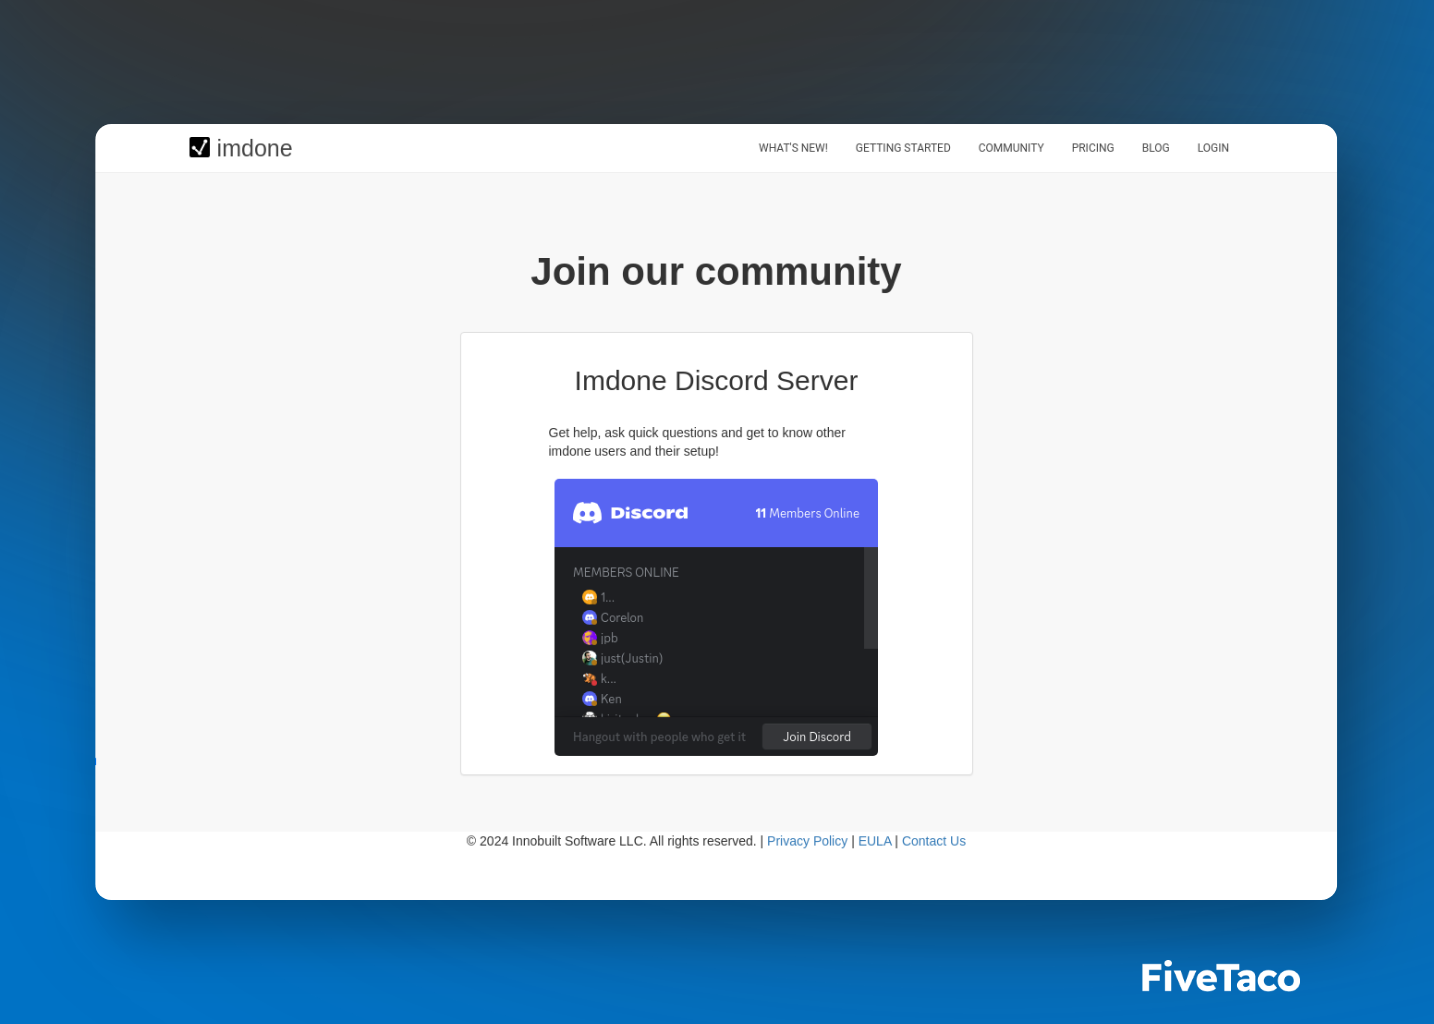Open the EULA link in footer
The width and height of the screenshot is (1434, 1024).
tap(875, 841)
